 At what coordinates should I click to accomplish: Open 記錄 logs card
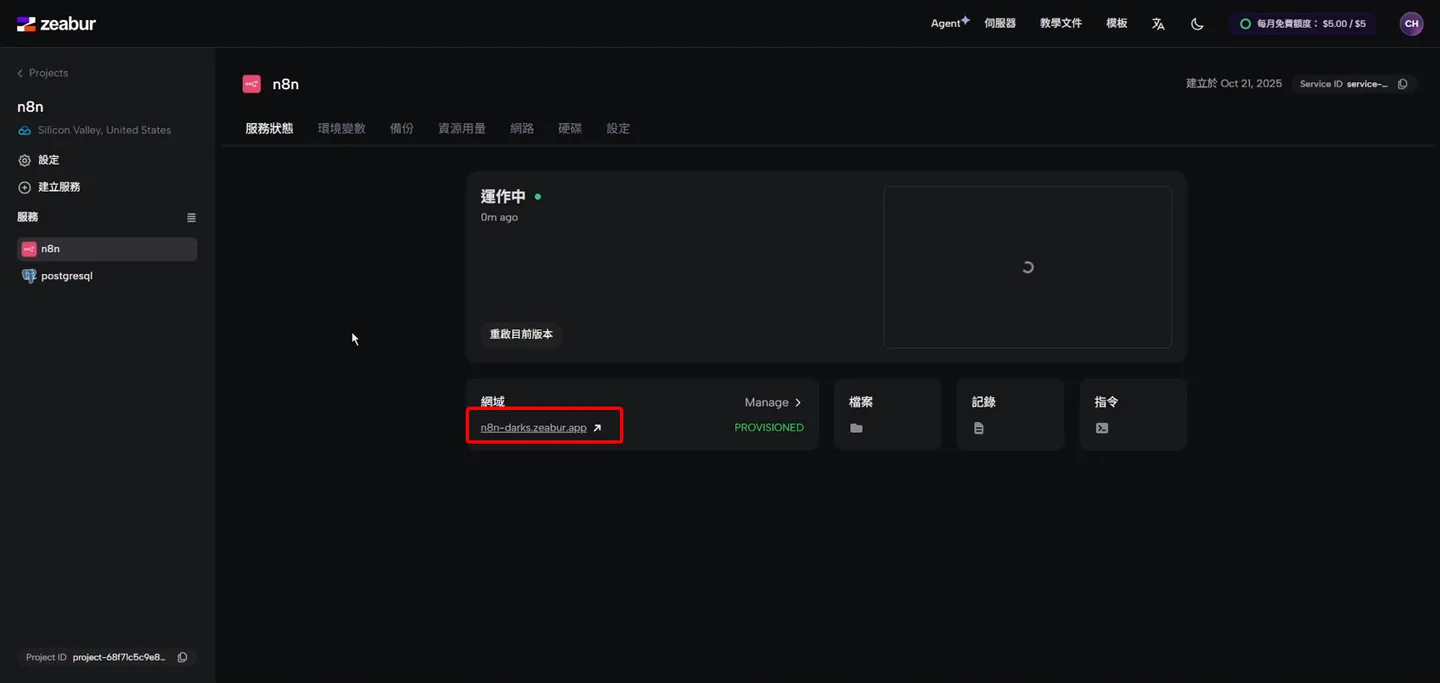click(x=1010, y=414)
